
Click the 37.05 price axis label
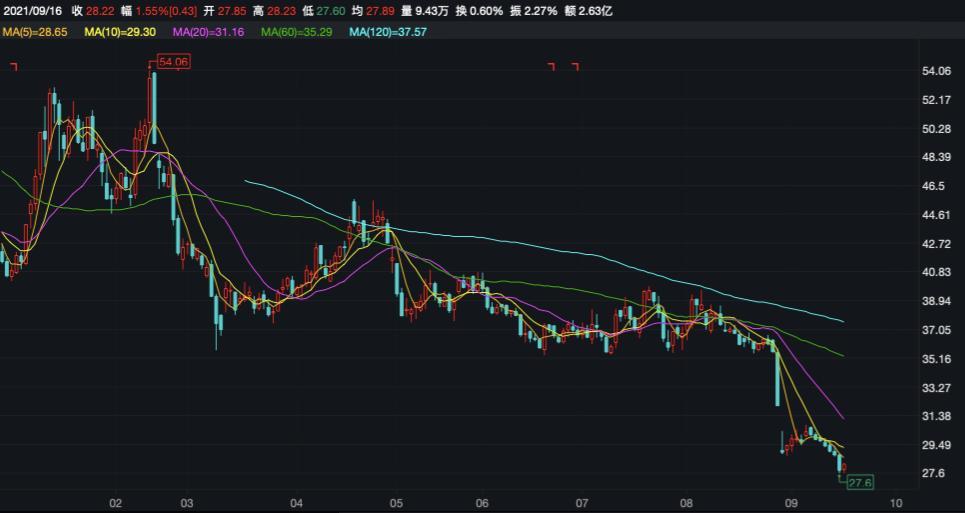click(x=935, y=330)
